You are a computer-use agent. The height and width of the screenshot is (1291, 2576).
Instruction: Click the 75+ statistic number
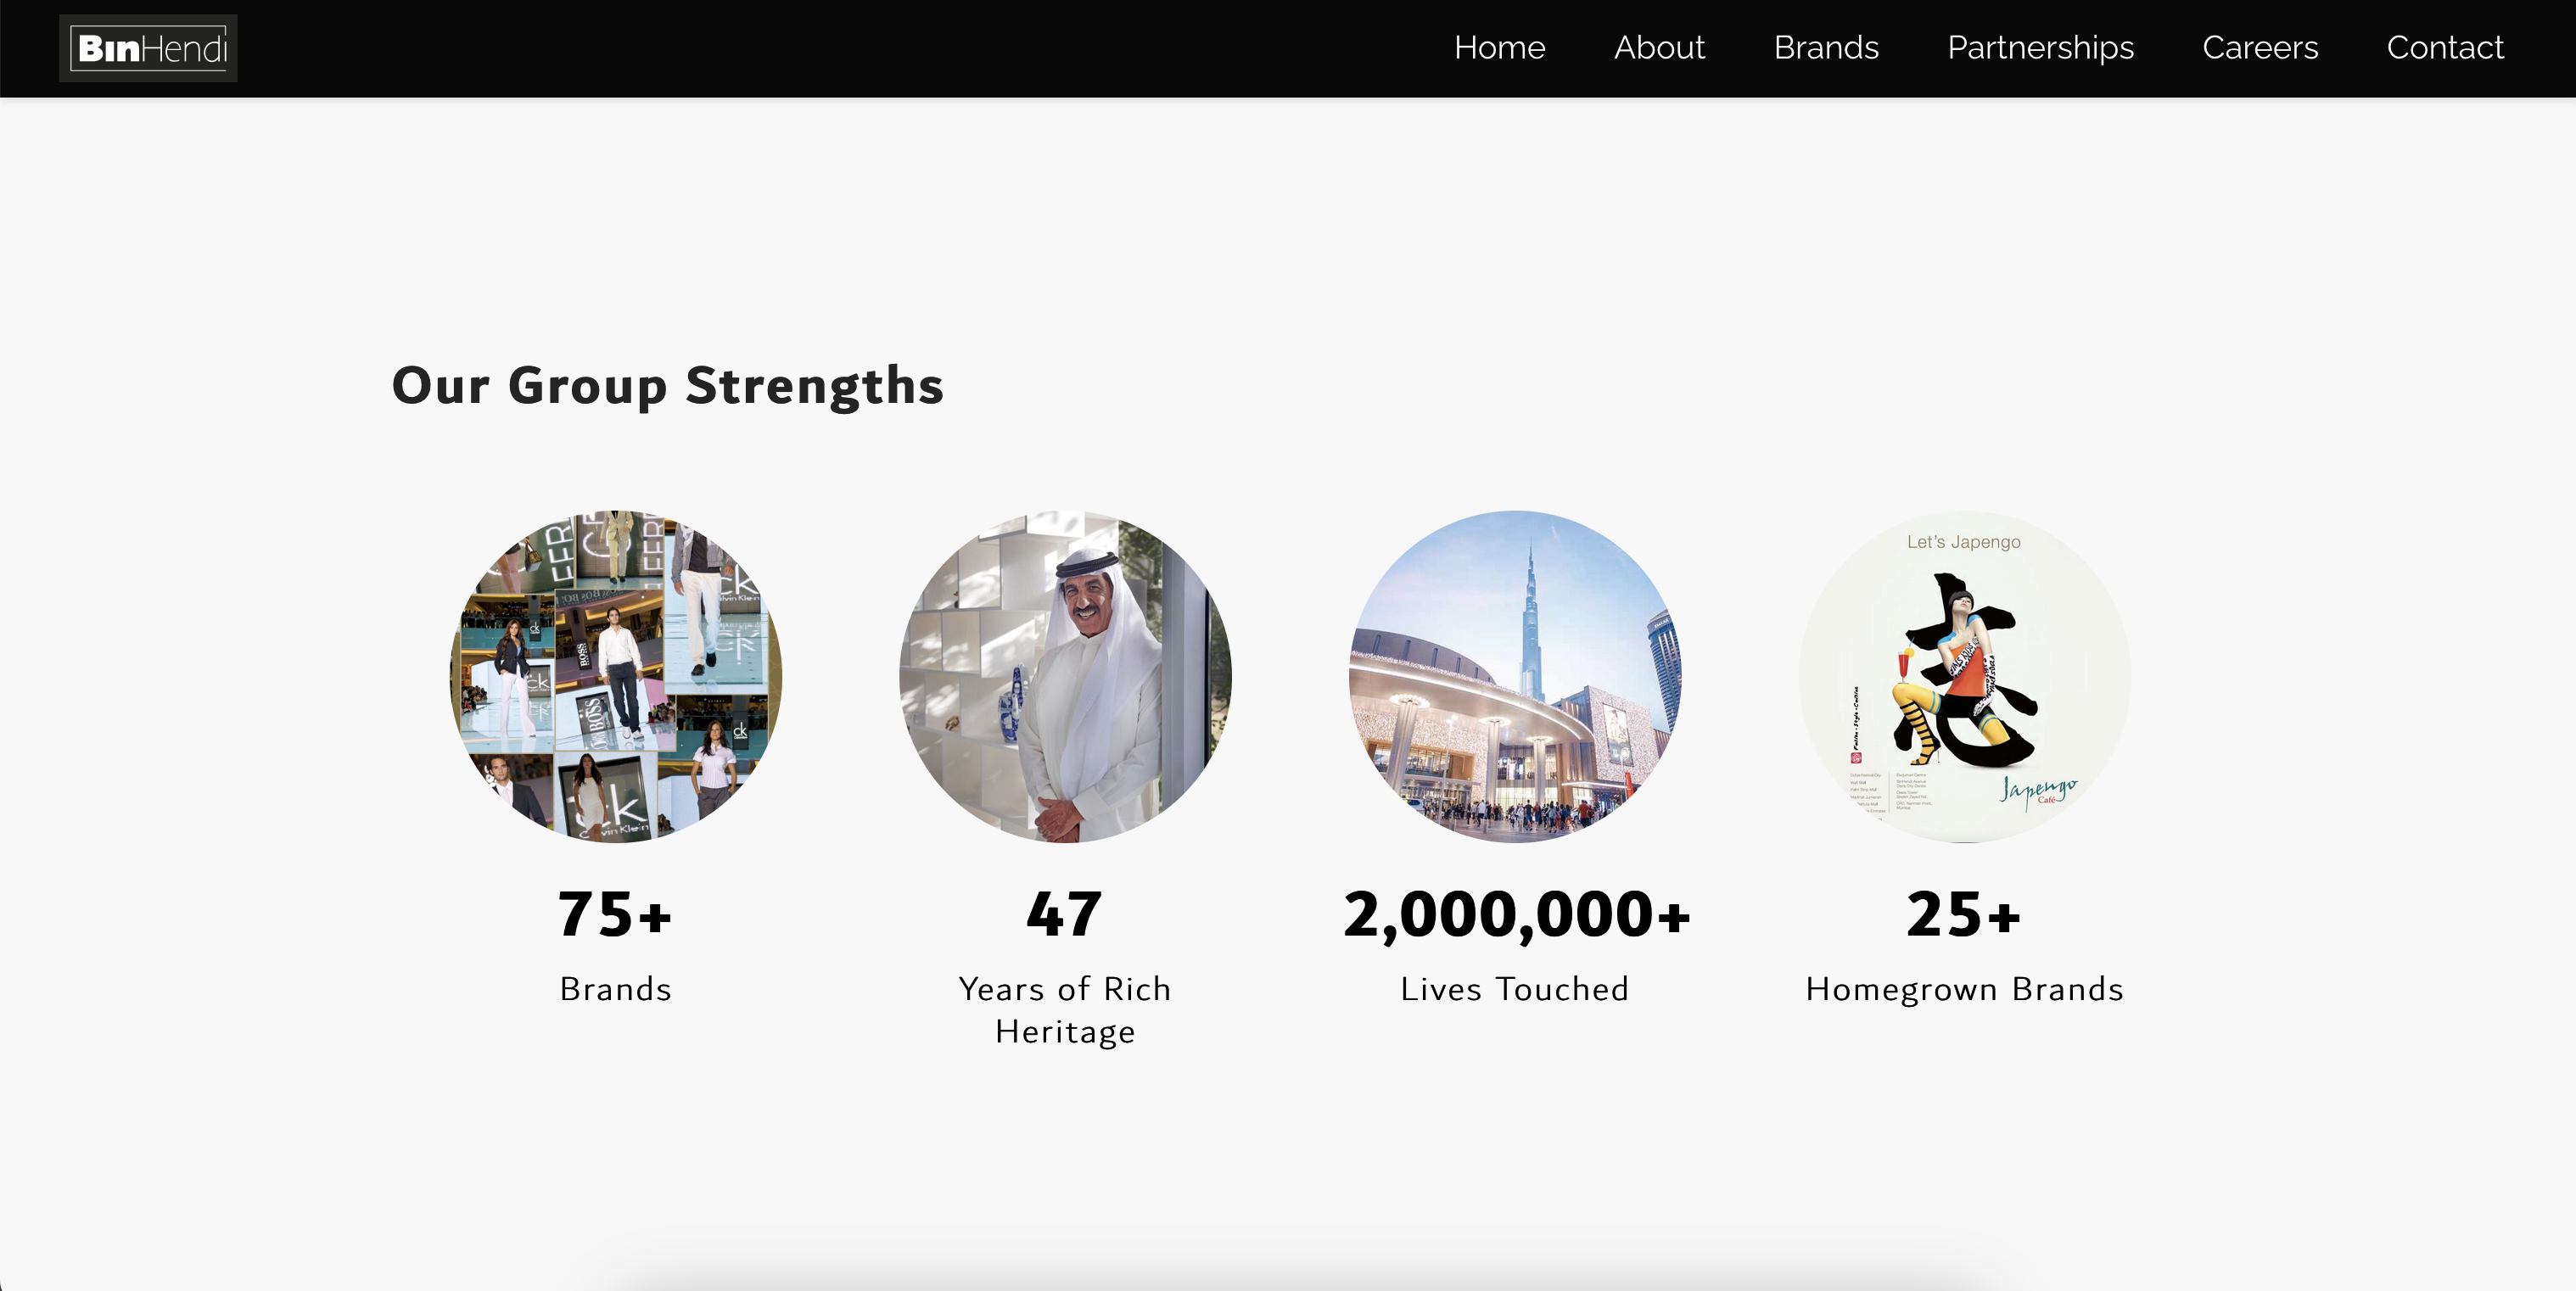point(615,914)
